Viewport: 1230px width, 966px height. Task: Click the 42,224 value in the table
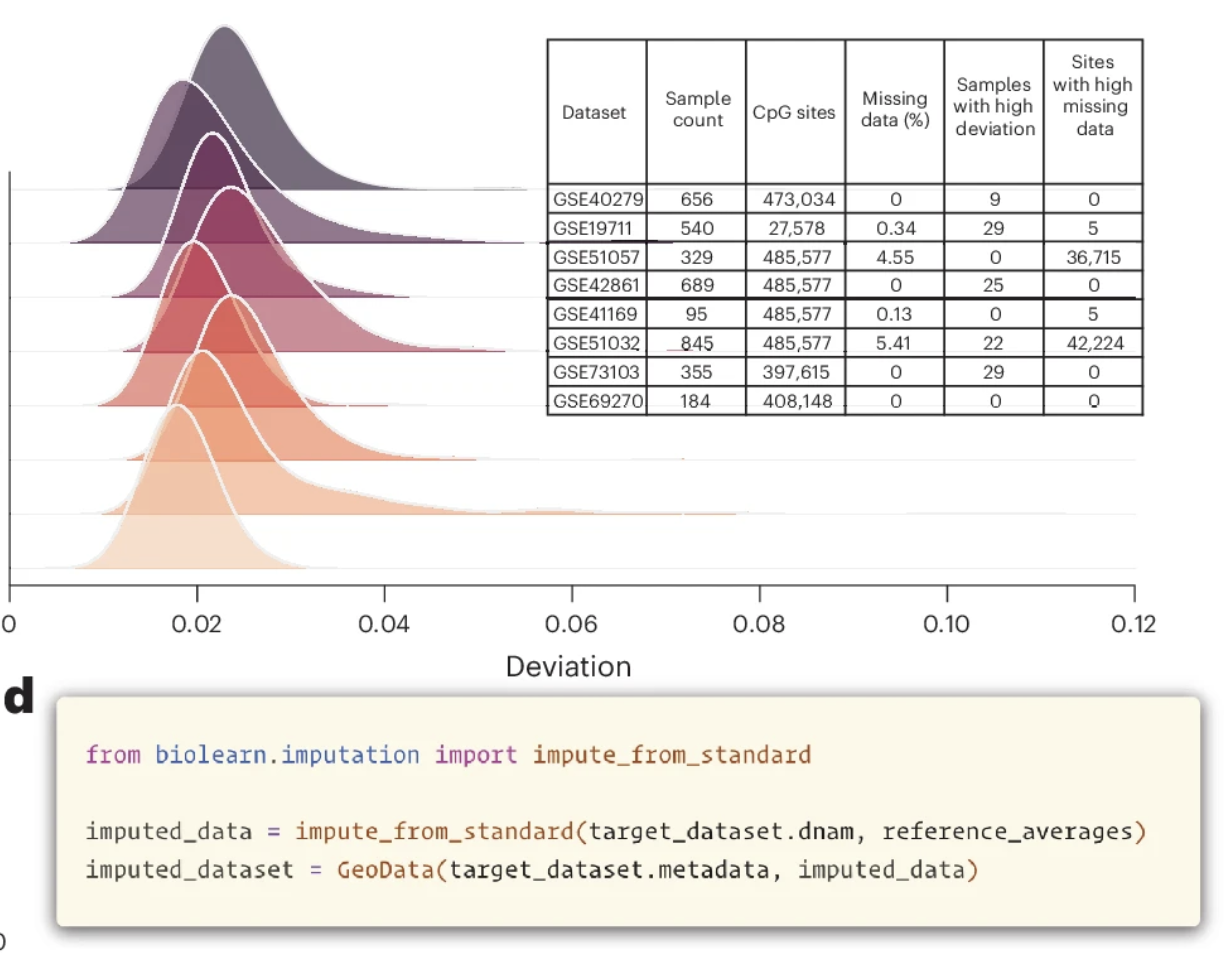click(x=1093, y=343)
